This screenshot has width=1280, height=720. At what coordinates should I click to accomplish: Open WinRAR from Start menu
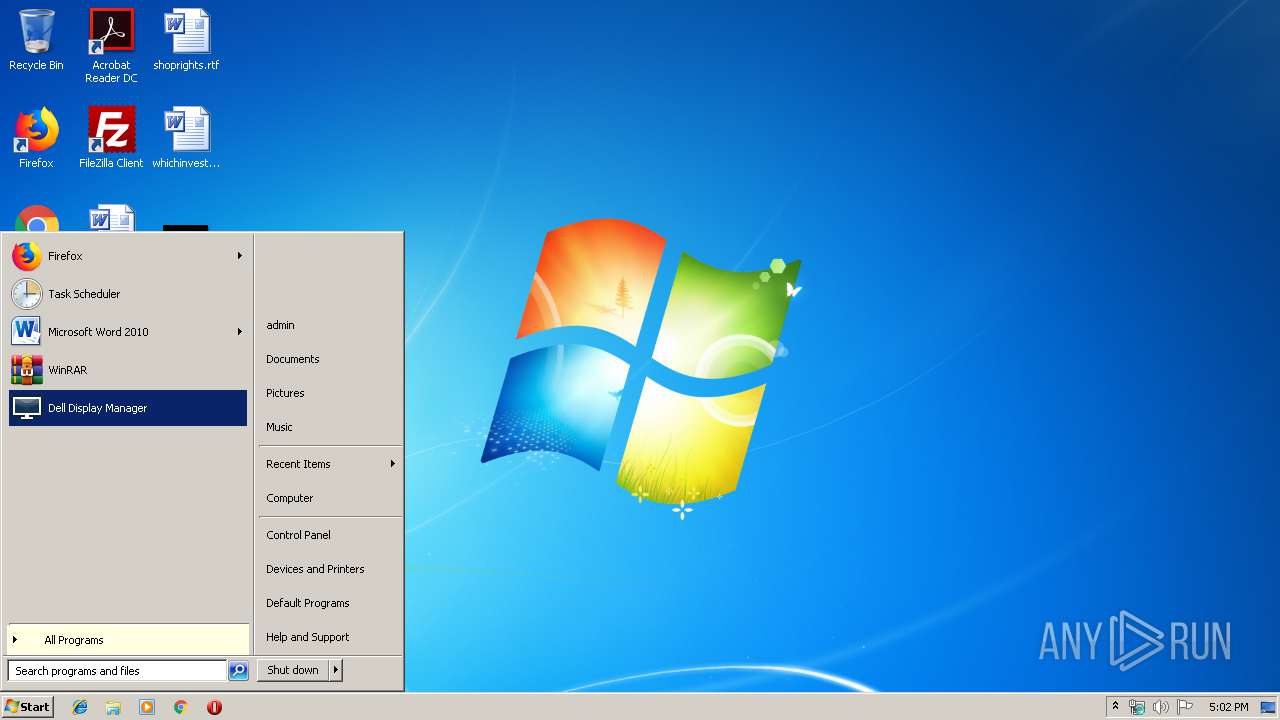128,370
